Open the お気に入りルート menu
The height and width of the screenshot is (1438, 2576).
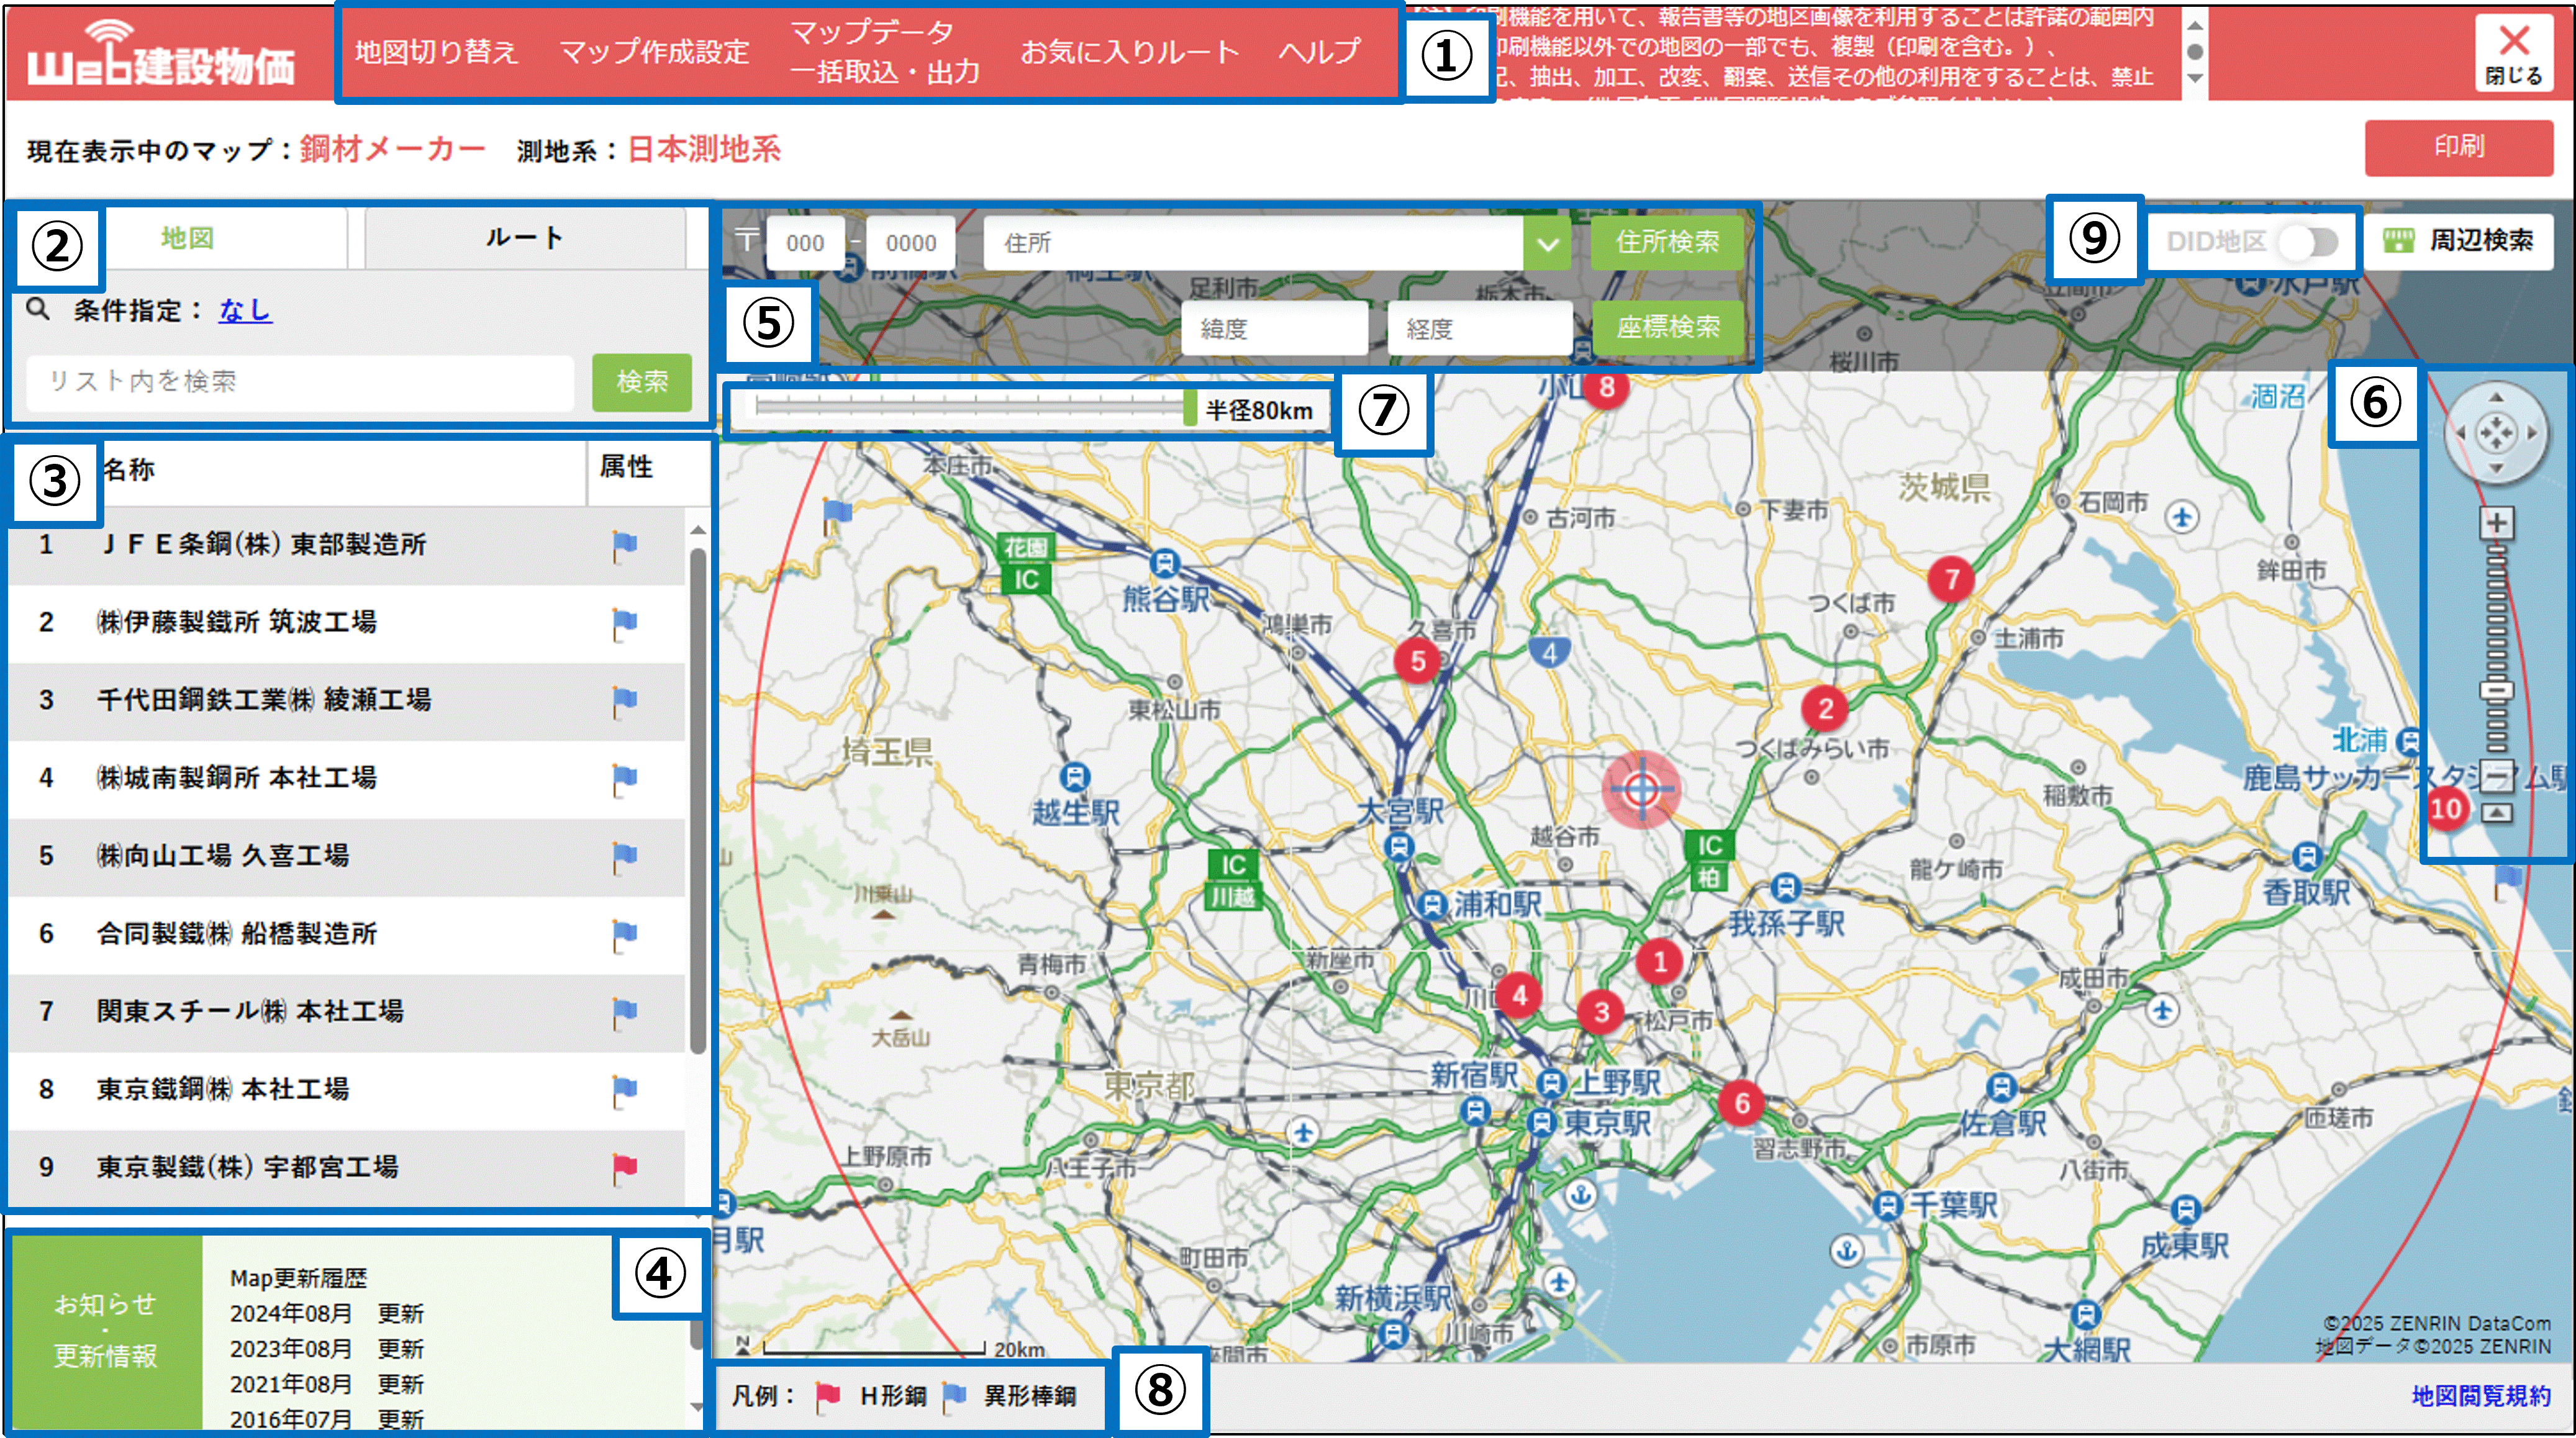[1129, 52]
